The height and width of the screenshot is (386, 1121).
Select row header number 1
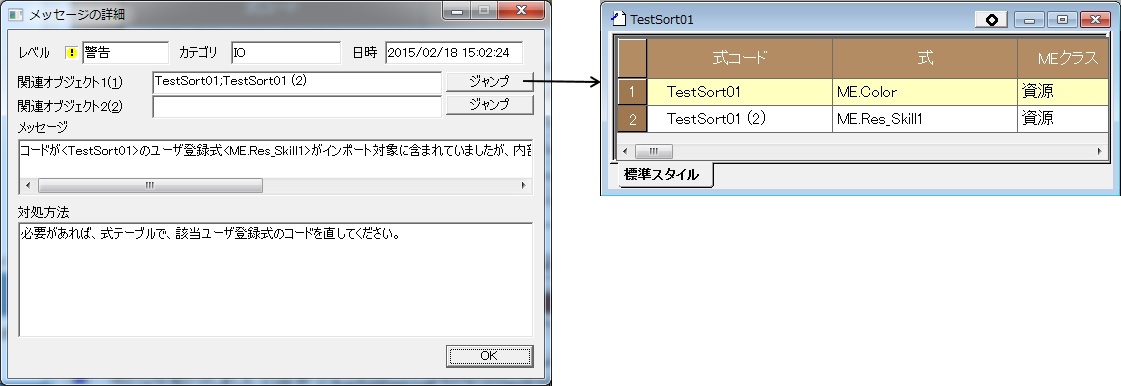click(x=633, y=92)
